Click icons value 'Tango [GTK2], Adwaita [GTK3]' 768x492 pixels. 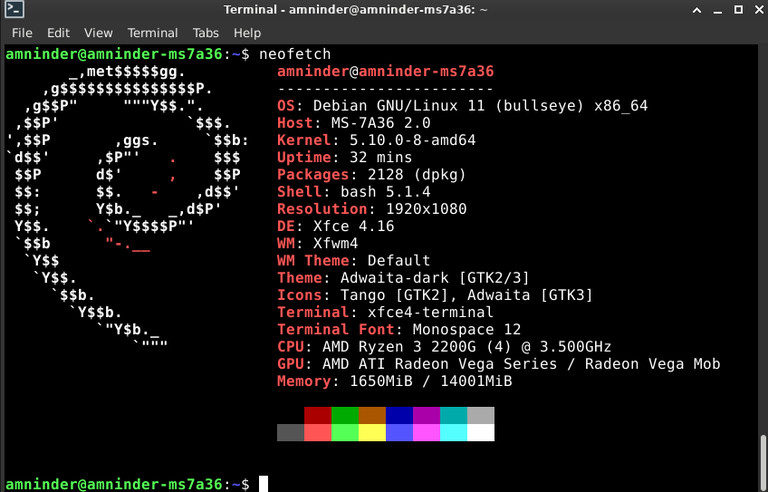tap(467, 295)
